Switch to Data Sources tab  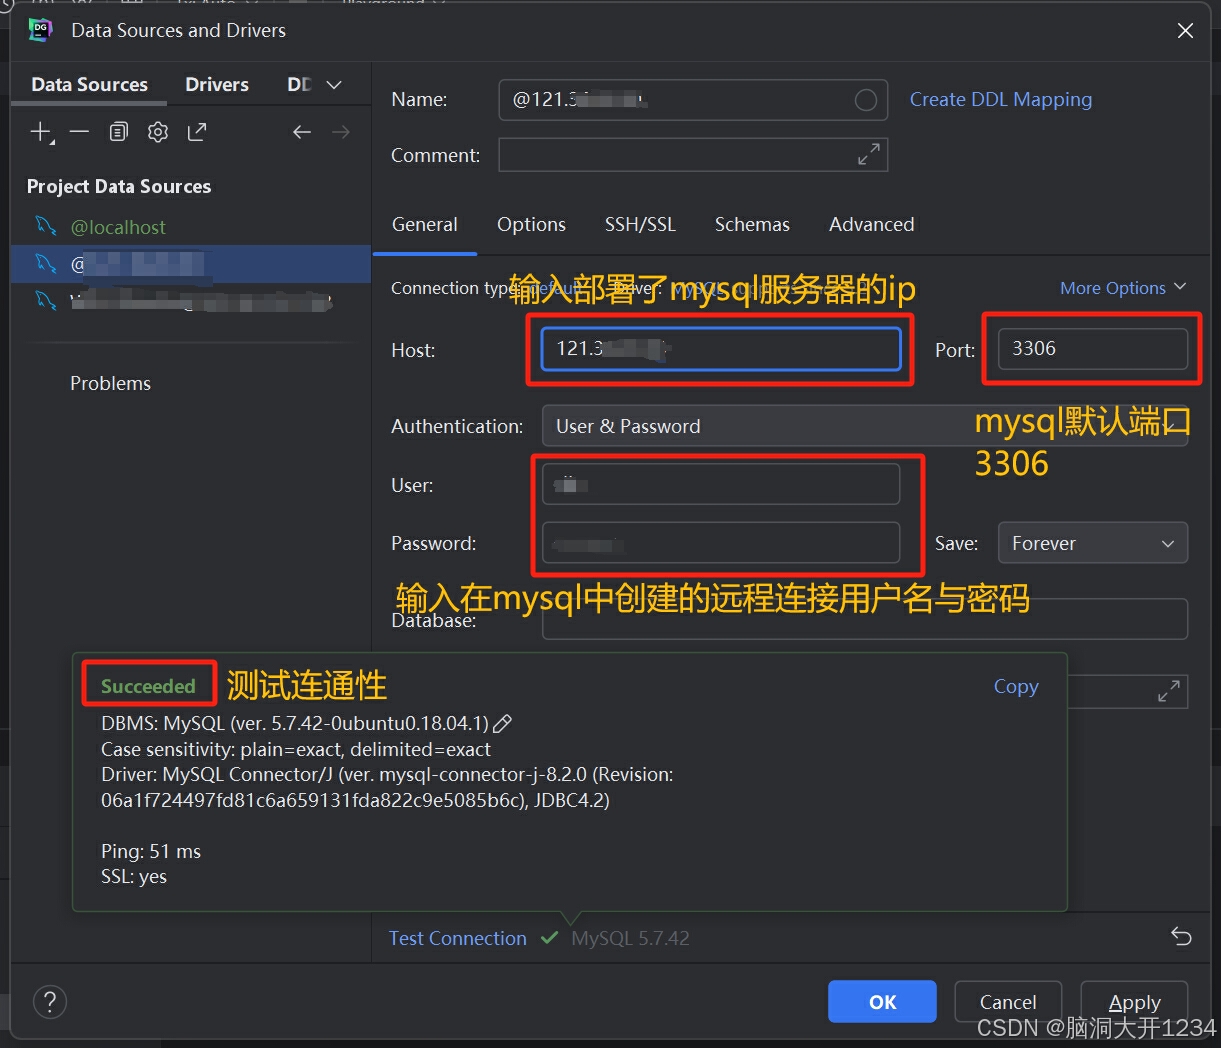(89, 85)
